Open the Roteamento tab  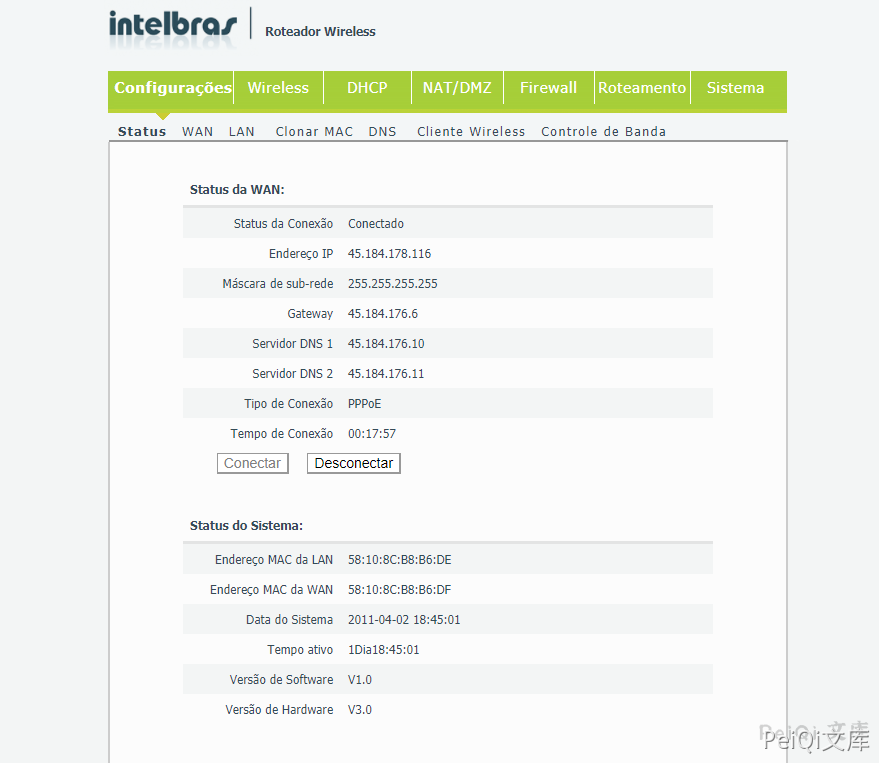642,88
